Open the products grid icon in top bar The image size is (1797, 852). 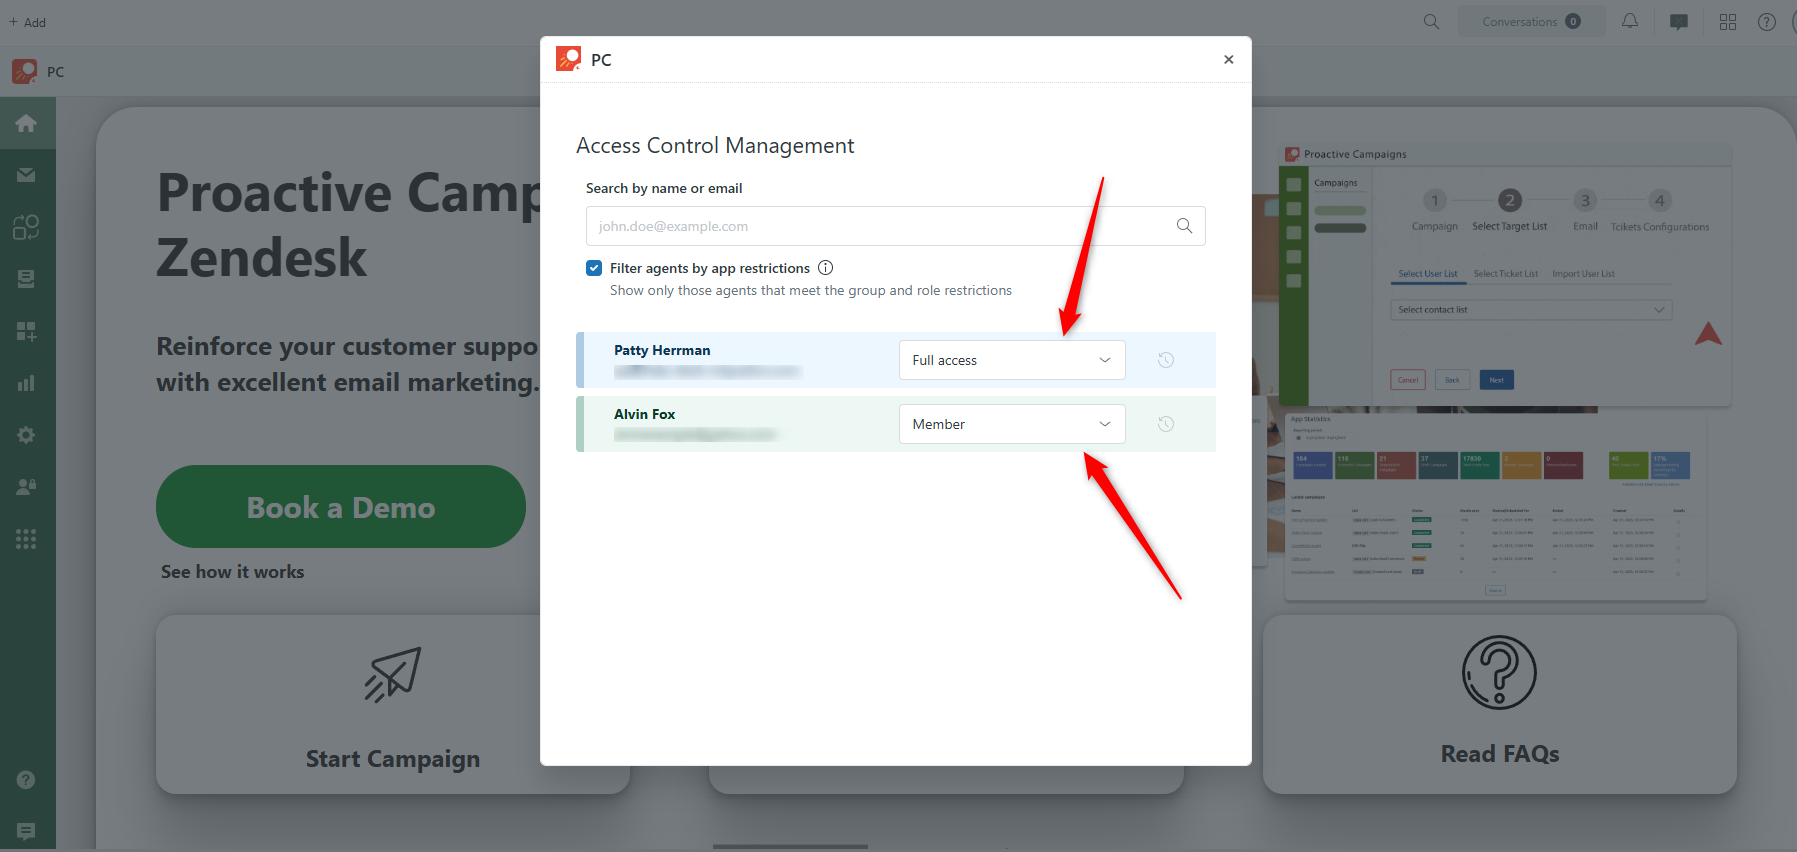pos(1728,22)
